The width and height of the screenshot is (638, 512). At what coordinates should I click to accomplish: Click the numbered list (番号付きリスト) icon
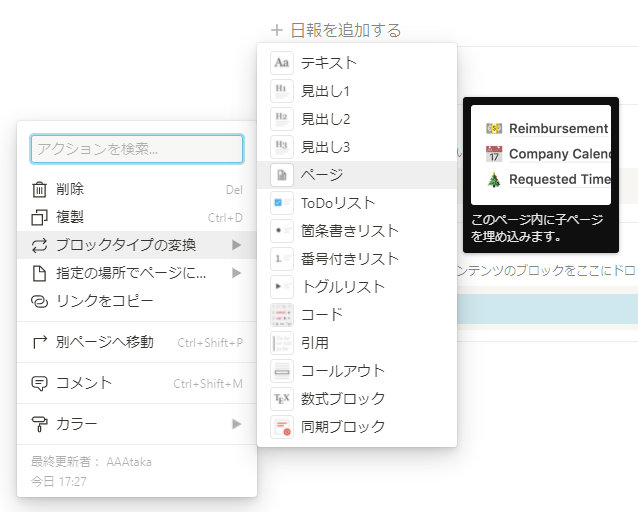(x=282, y=259)
